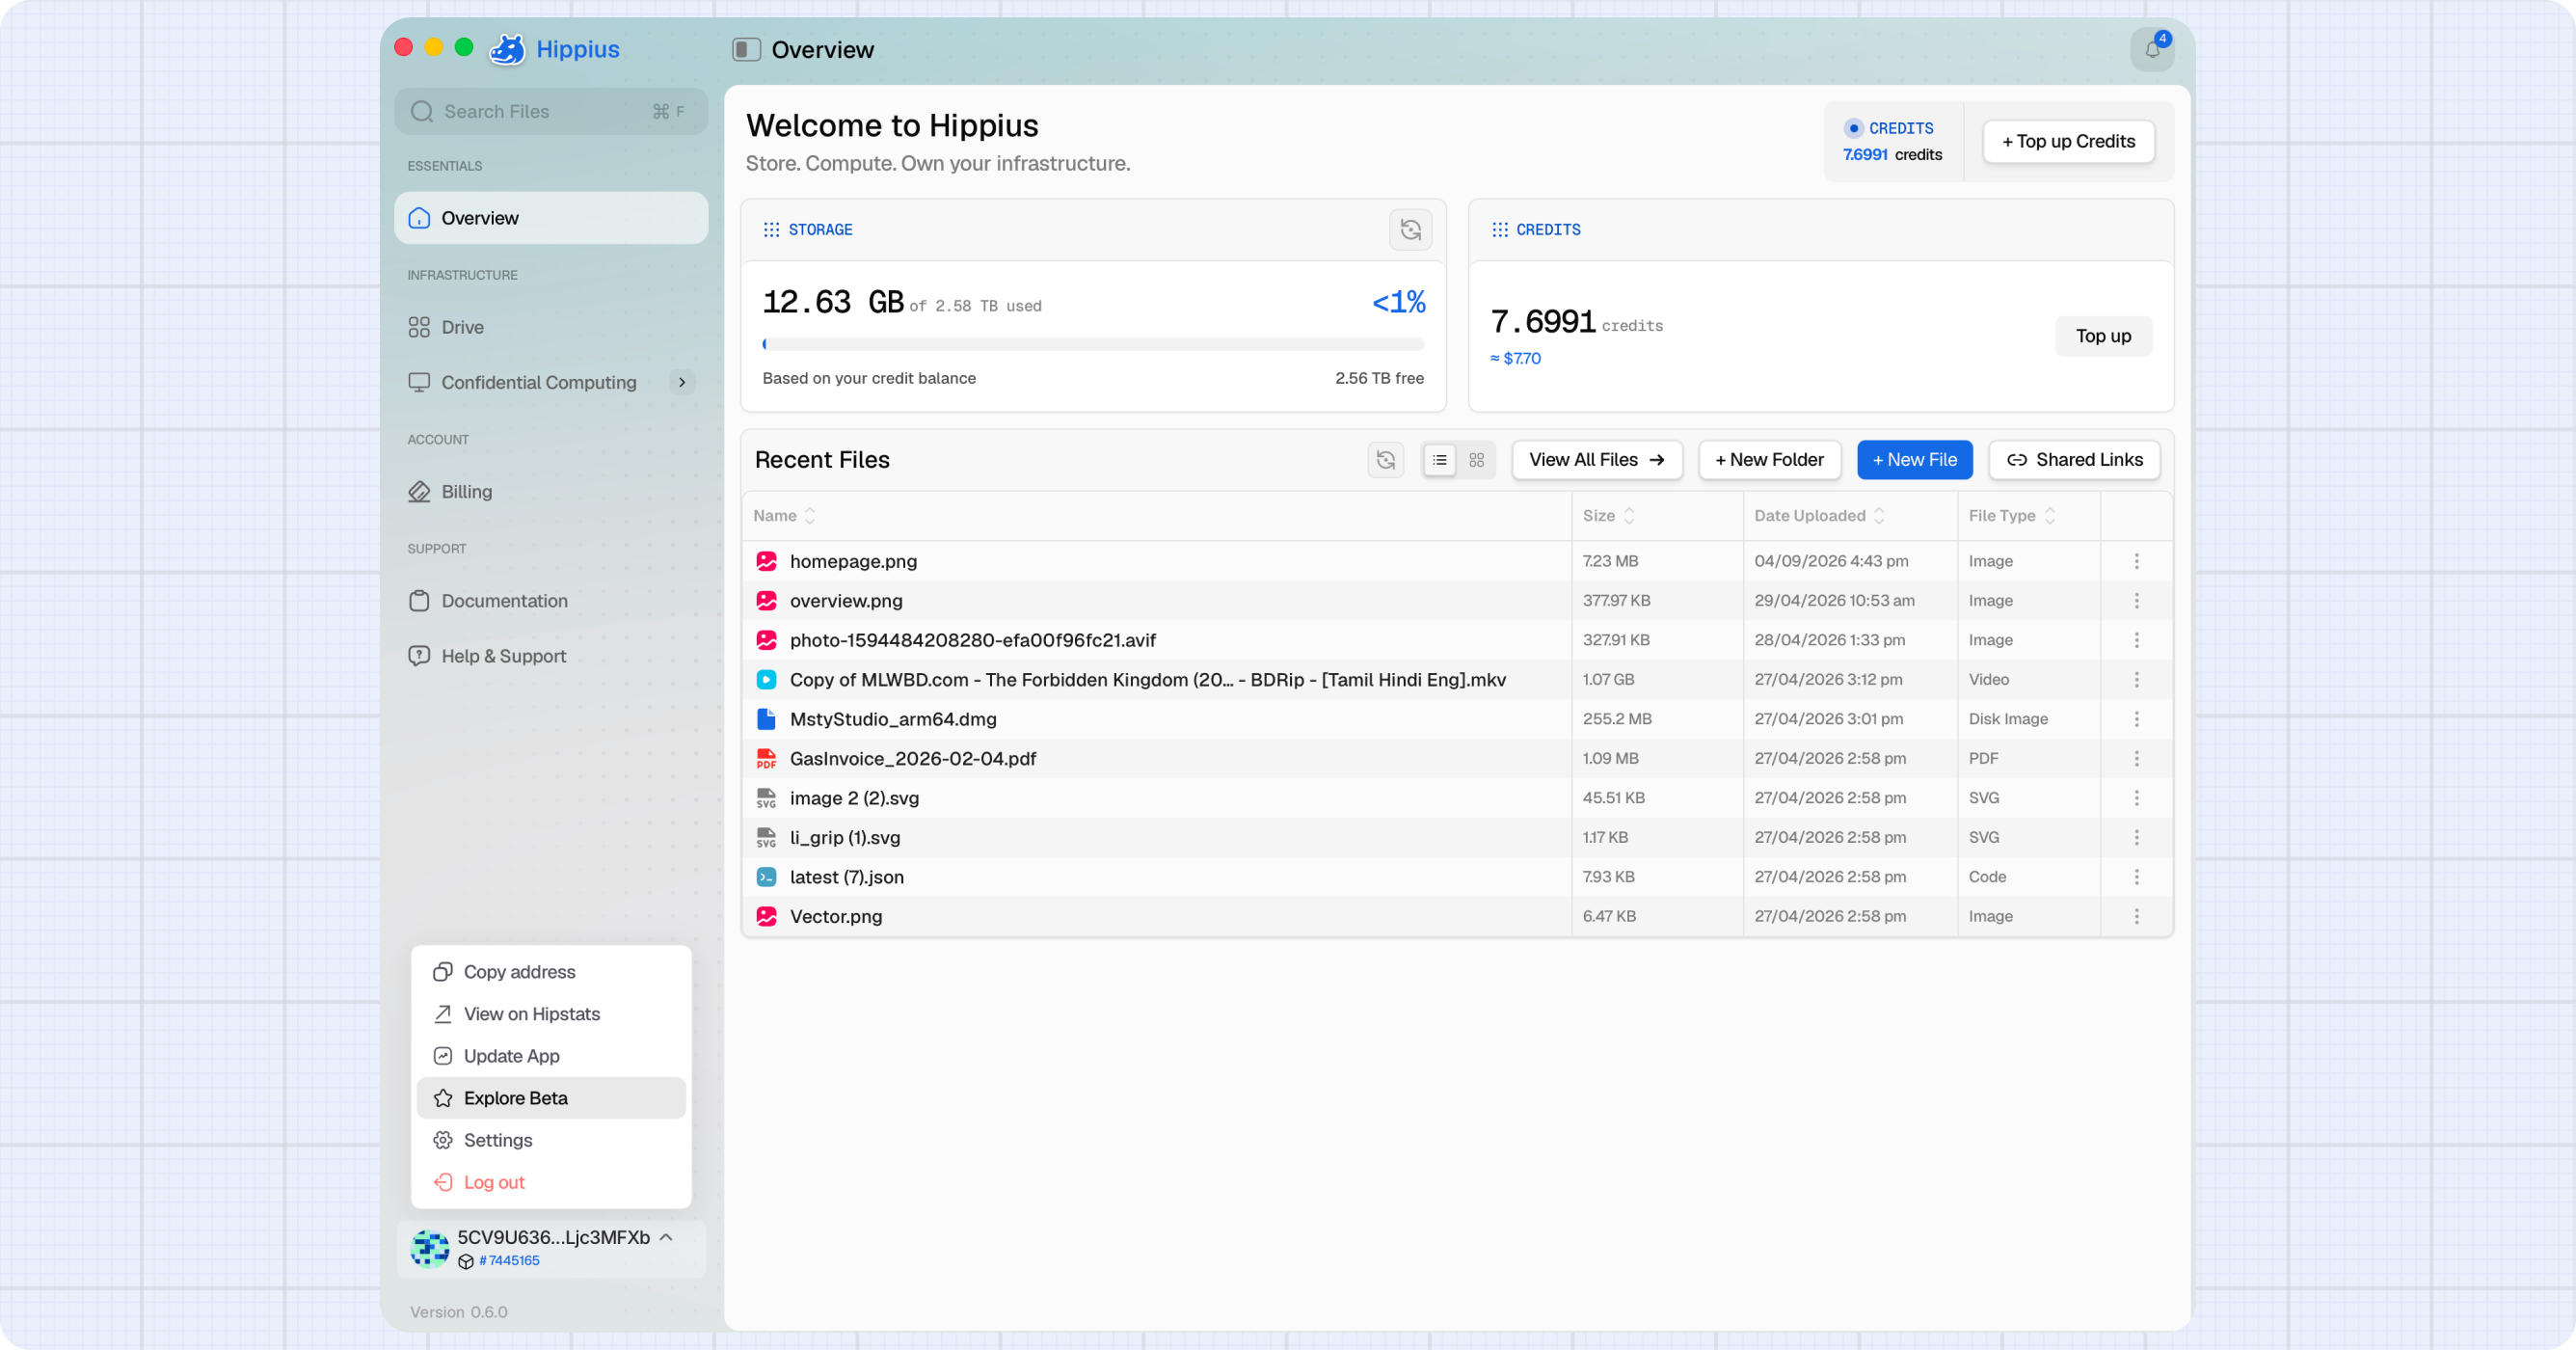Refresh the Storage card
This screenshot has height=1350, width=2576.
(x=1410, y=230)
